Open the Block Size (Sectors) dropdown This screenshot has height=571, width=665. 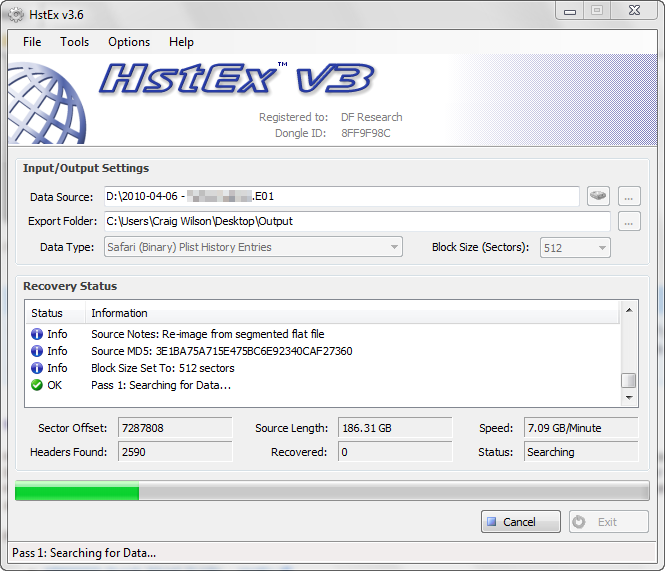coord(575,247)
